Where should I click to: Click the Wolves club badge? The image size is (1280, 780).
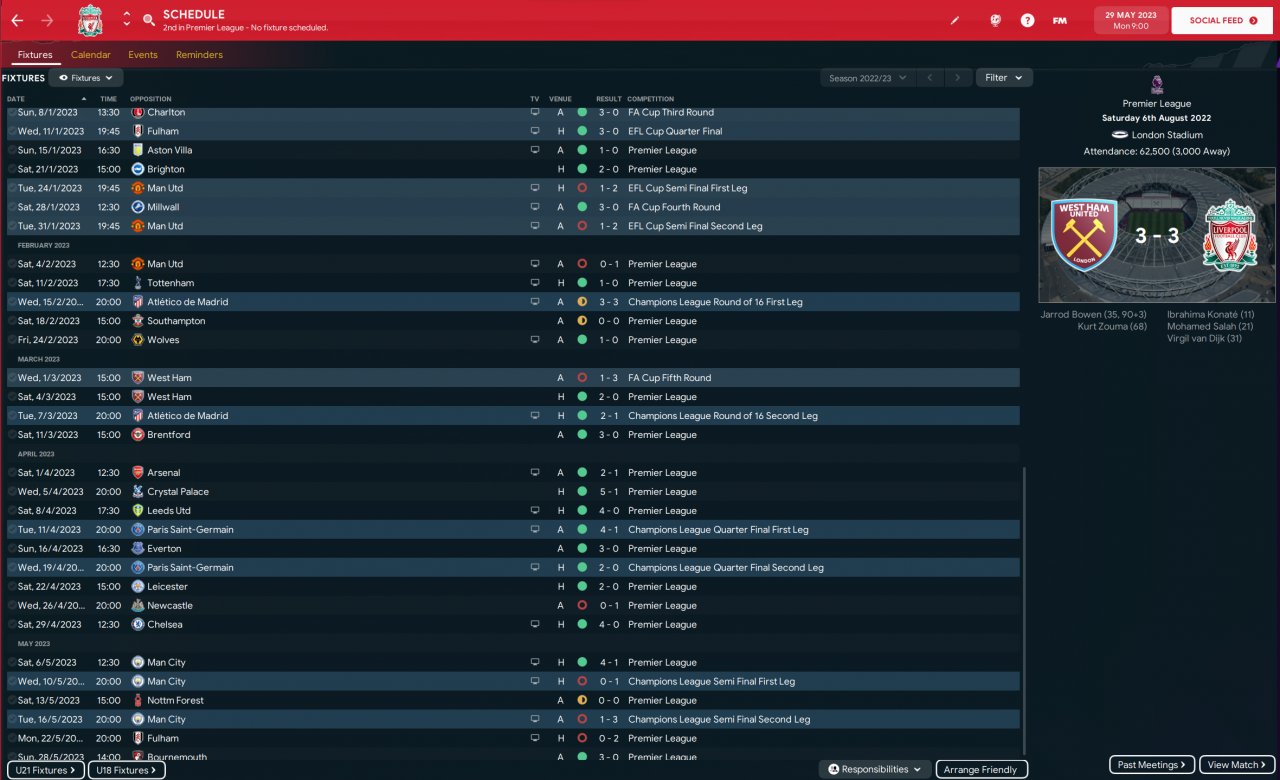point(138,340)
